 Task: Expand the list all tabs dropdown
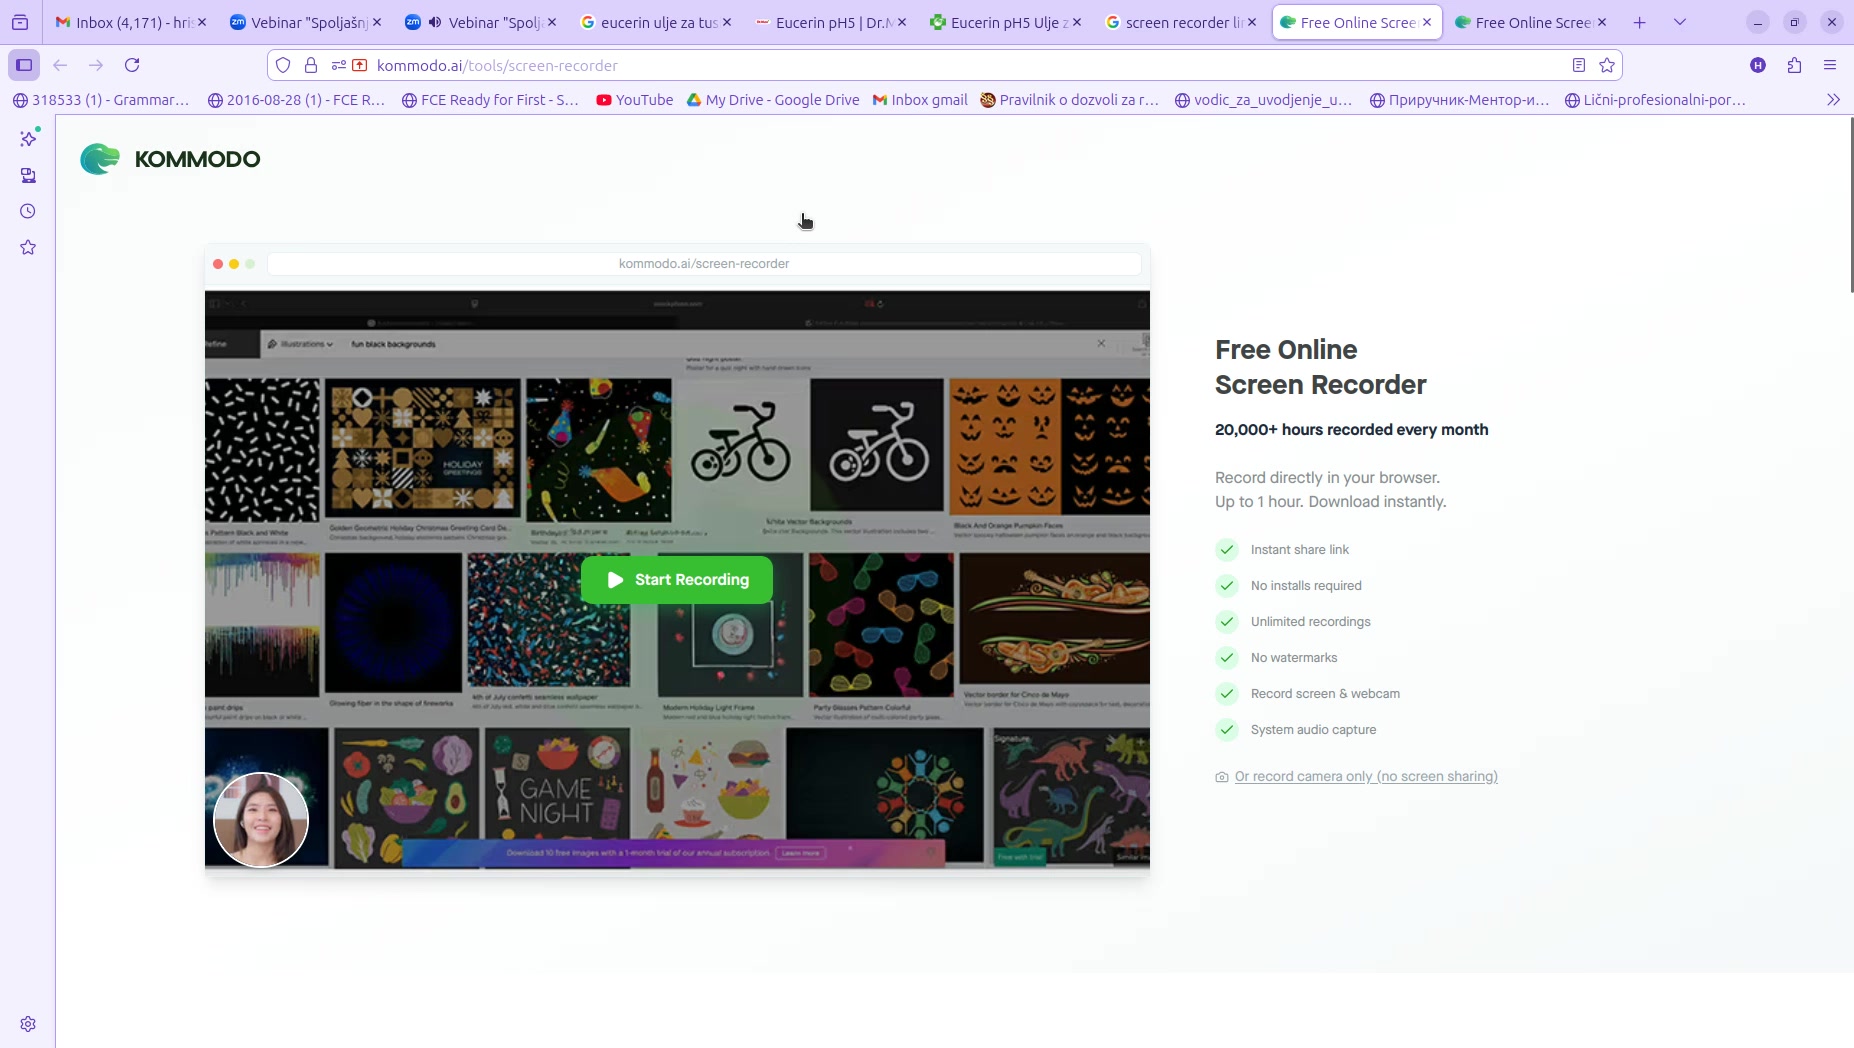[1680, 22]
